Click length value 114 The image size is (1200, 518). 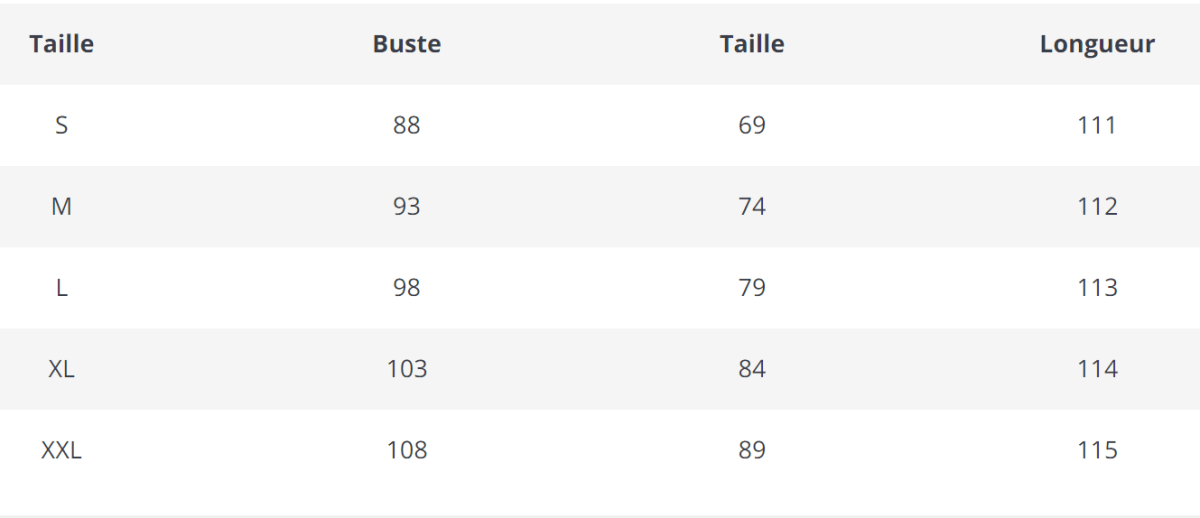(1097, 369)
